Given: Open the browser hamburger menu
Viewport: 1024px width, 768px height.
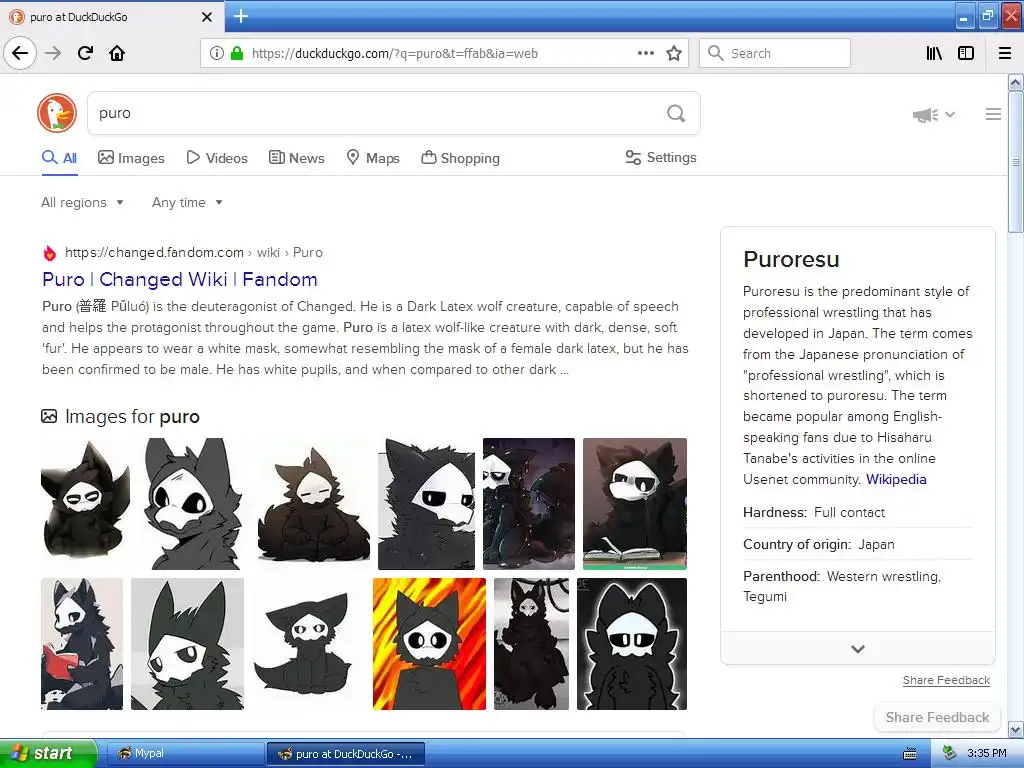Looking at the screenshot, I should tap(1005, 53).
